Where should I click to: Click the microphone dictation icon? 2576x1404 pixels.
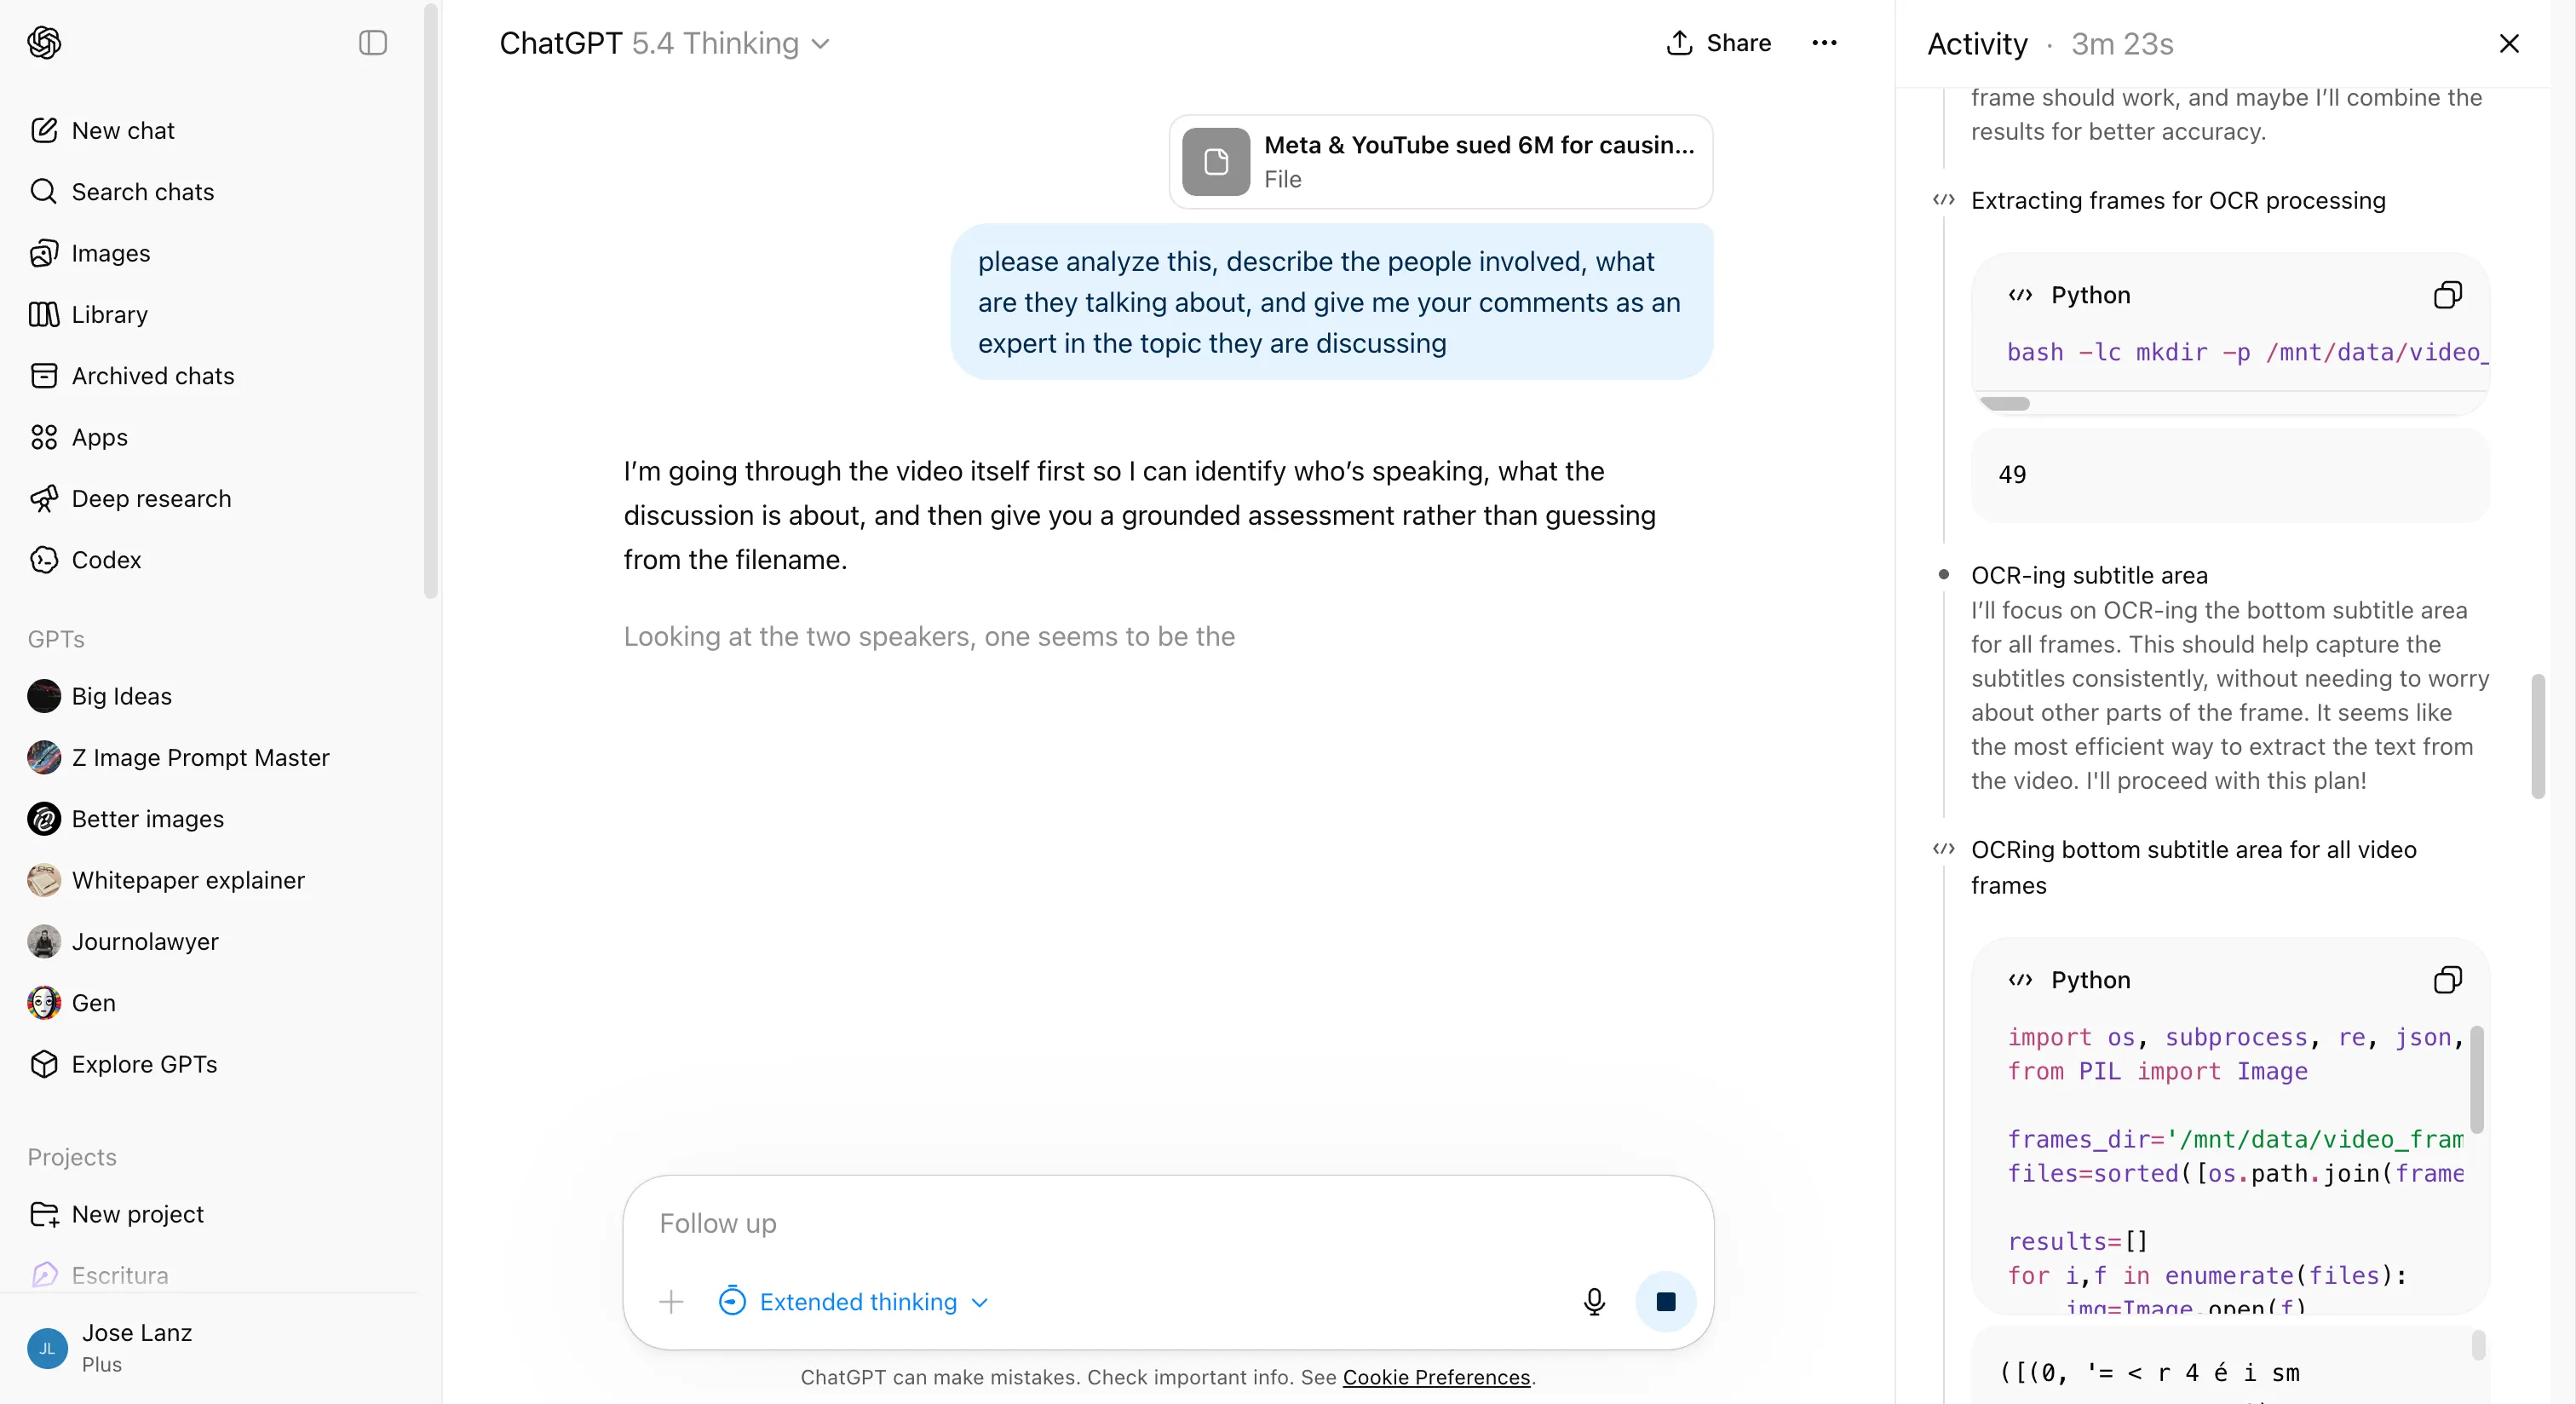click(1594, 1301)
